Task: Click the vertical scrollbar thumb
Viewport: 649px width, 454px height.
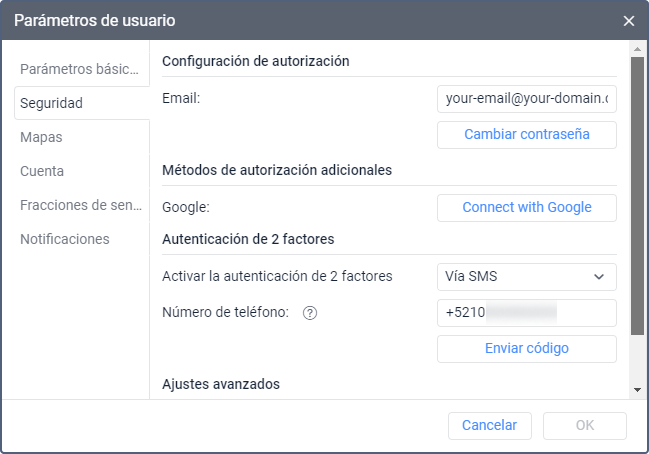Action: tap(637, 195)
